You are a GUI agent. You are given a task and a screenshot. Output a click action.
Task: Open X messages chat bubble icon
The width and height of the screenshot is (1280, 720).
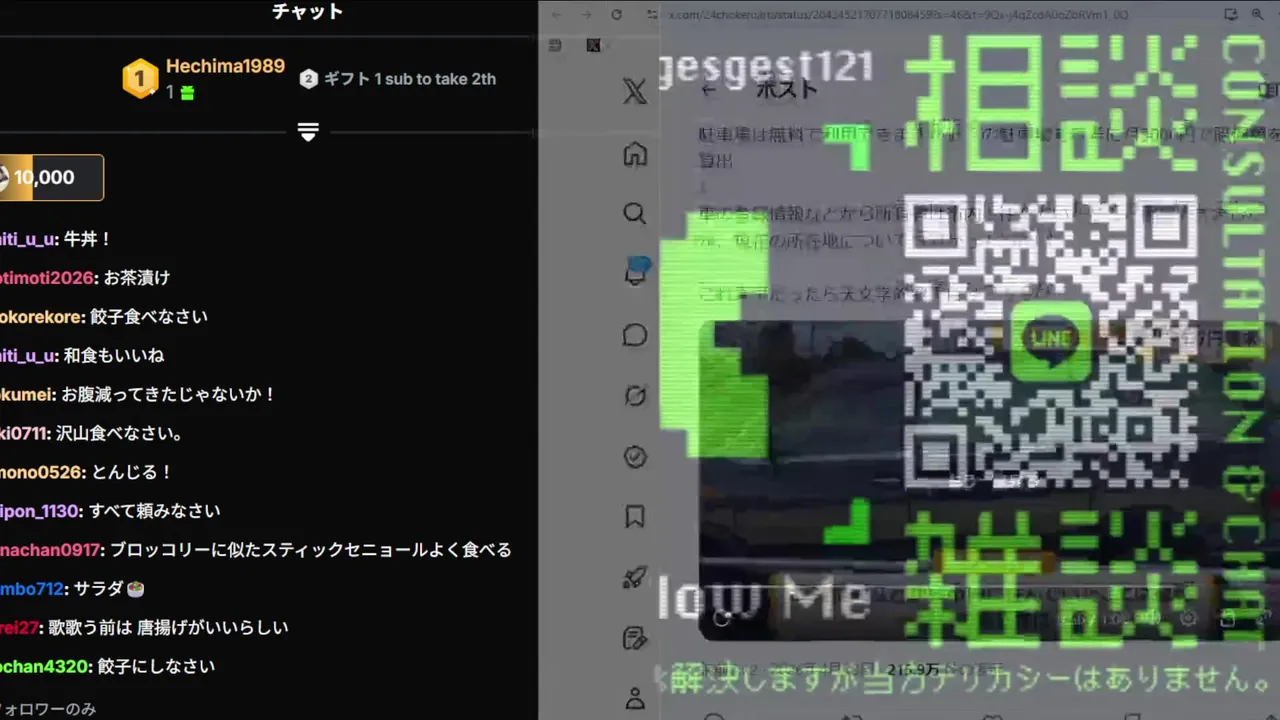[635, 335]
